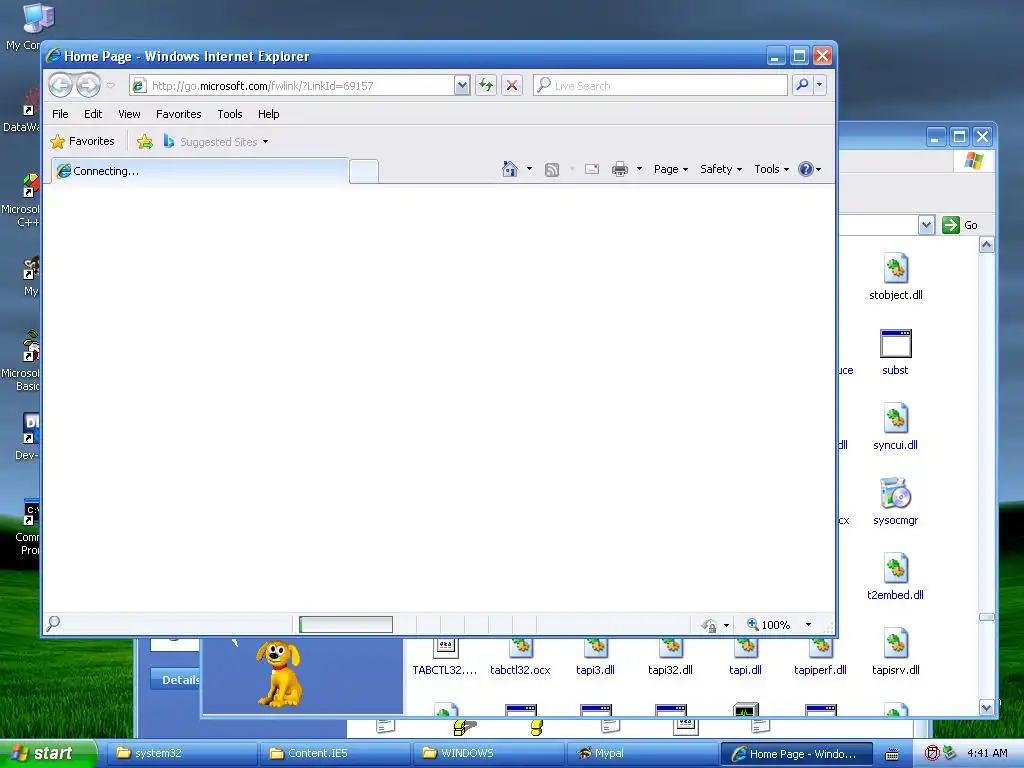Image resolution: width=1024 pixels, height=768 pixels.
Task: Open a new tab in Internet Explorer
Action: coord(364,172)
